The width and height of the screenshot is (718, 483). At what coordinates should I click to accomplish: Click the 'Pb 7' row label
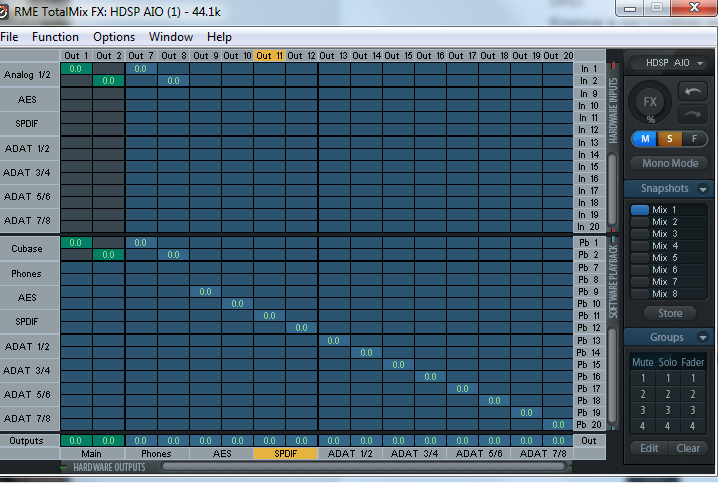(589, 267)
